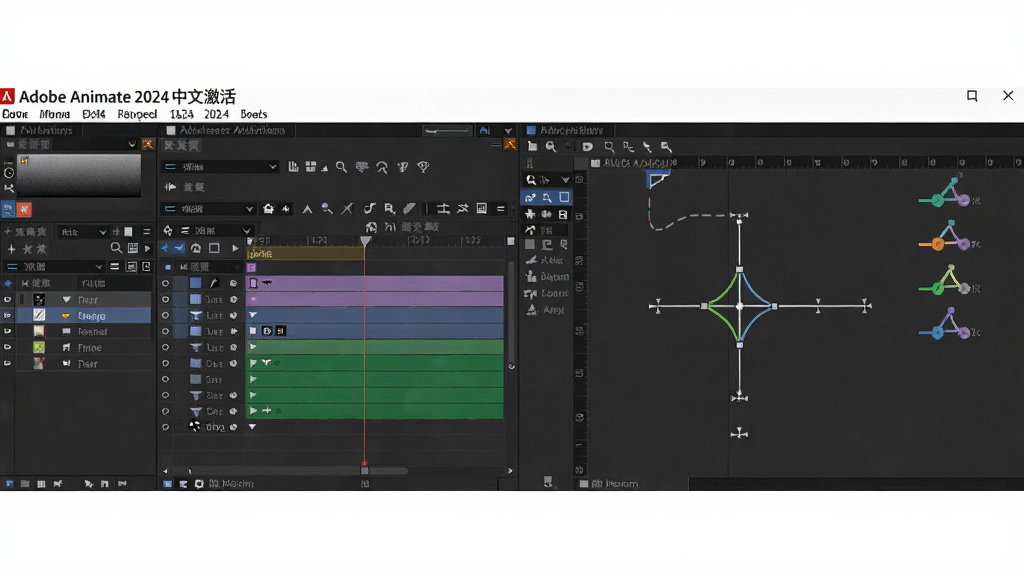The image size is (1024, 576).
Task: Click the X-shaped cross icon in timeline toolbar
Action: tap(347, 209)
